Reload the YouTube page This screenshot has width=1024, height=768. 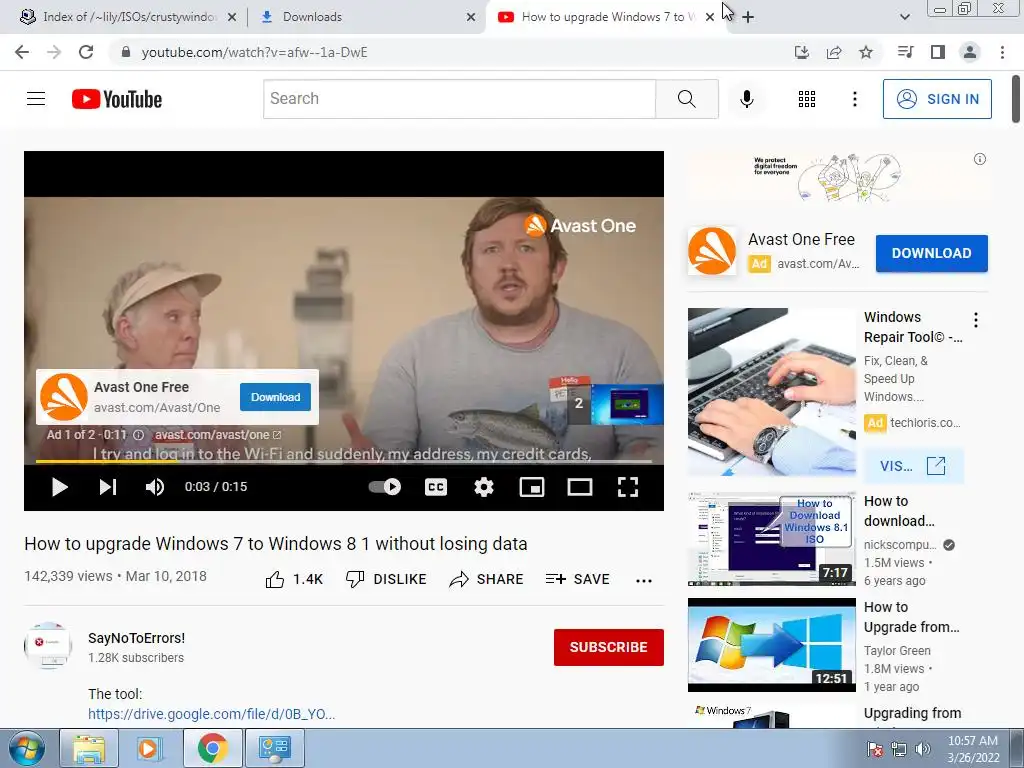[86, 52]
